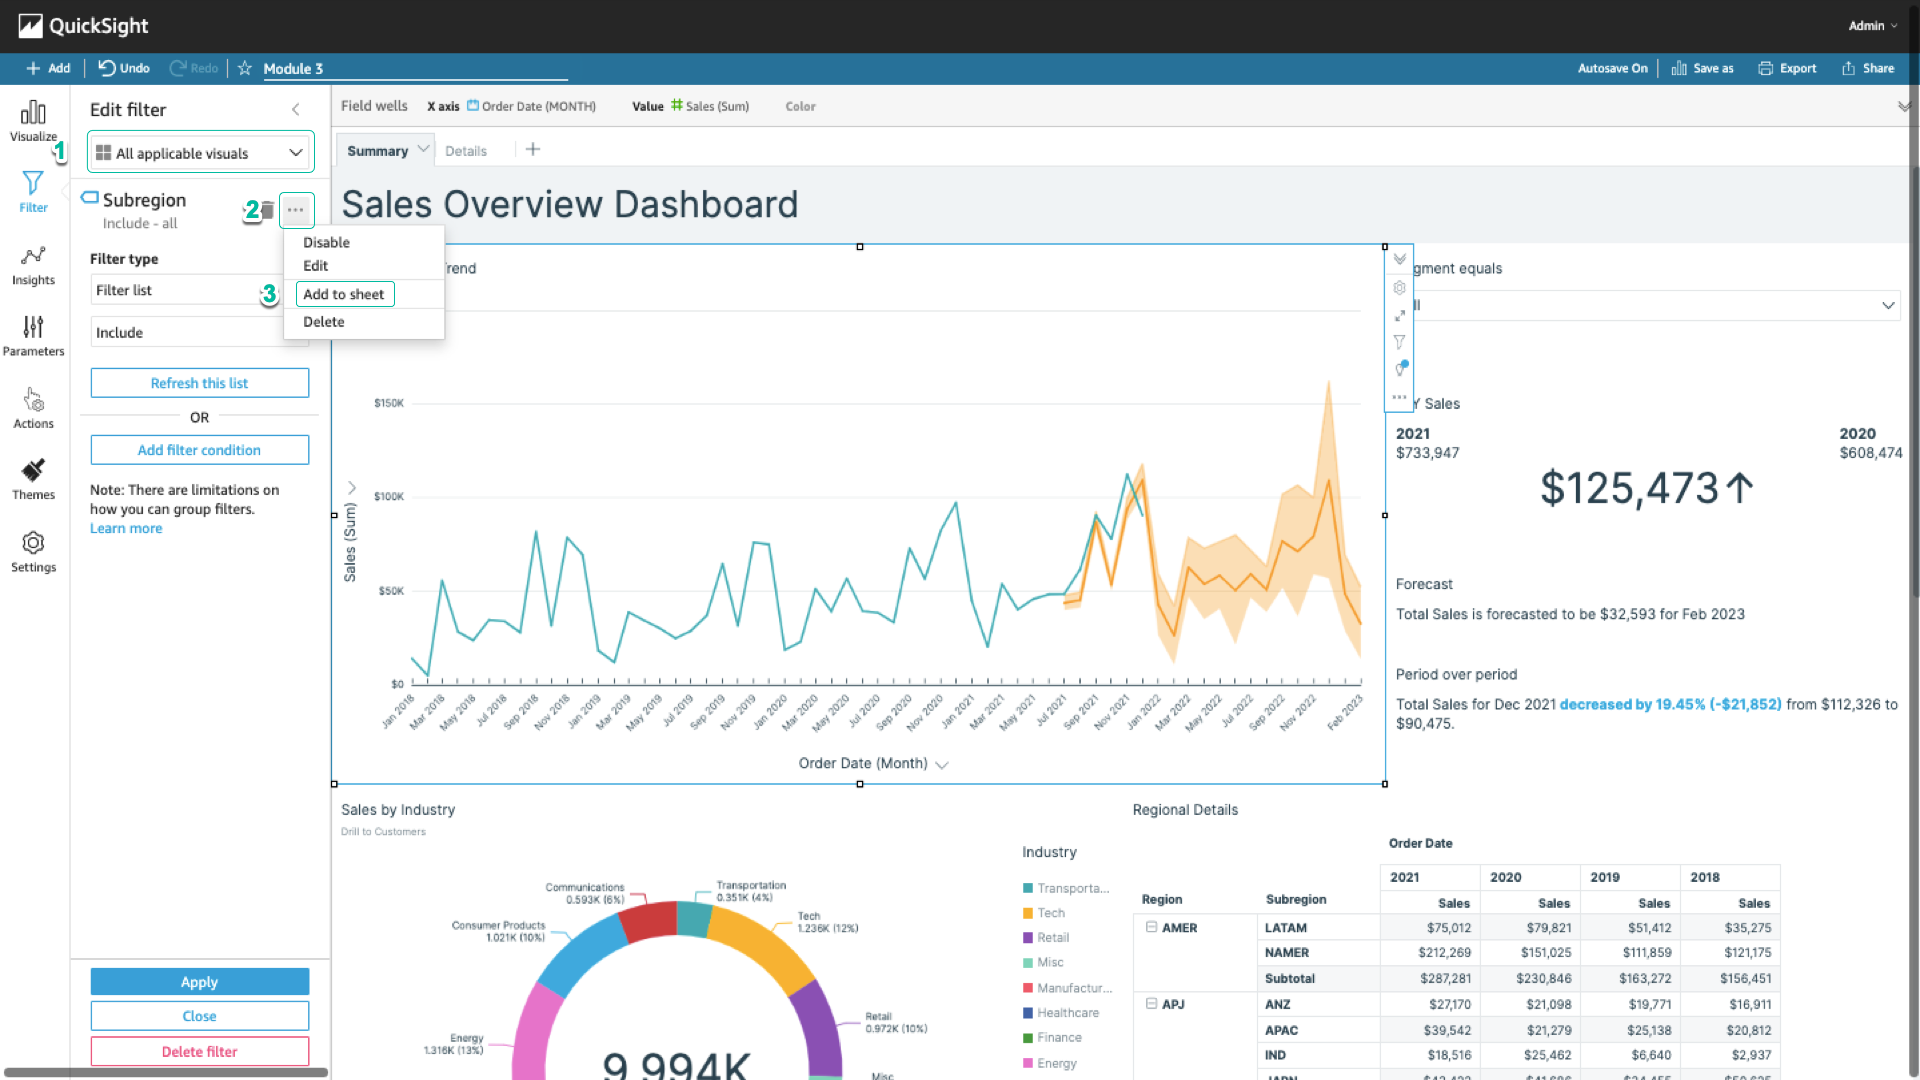The width and height of the screenshot is (1920, 1080).
Task: Click Add filter condition button
Action: pos(200,450)
